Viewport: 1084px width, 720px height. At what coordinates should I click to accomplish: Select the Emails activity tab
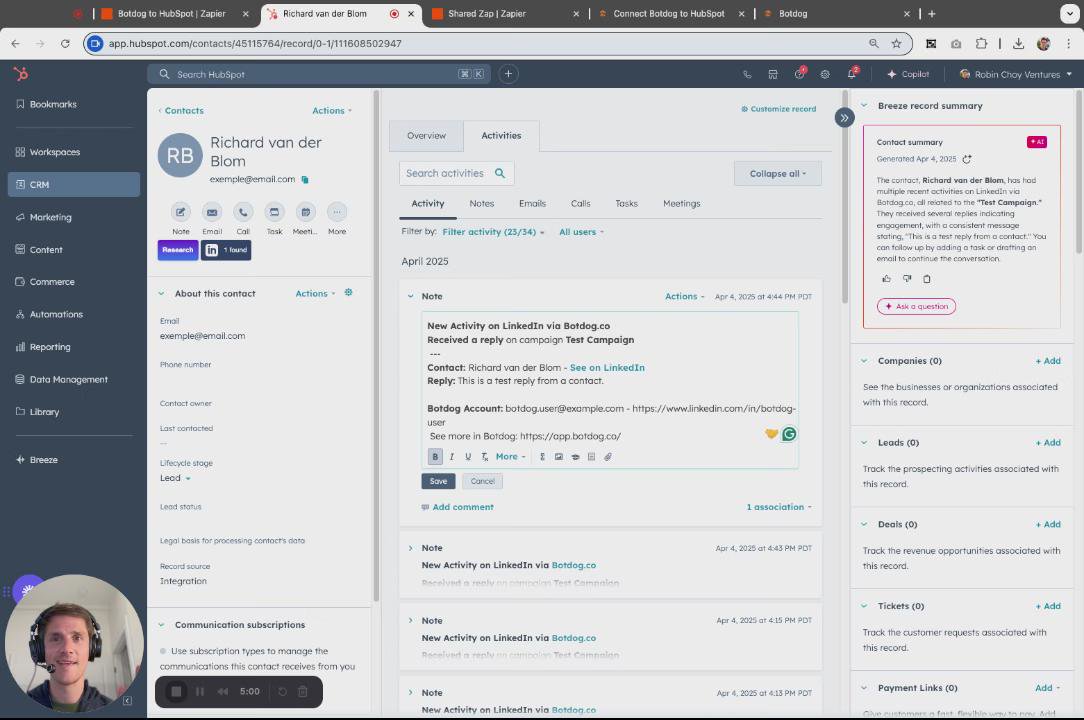pos(532,203)
